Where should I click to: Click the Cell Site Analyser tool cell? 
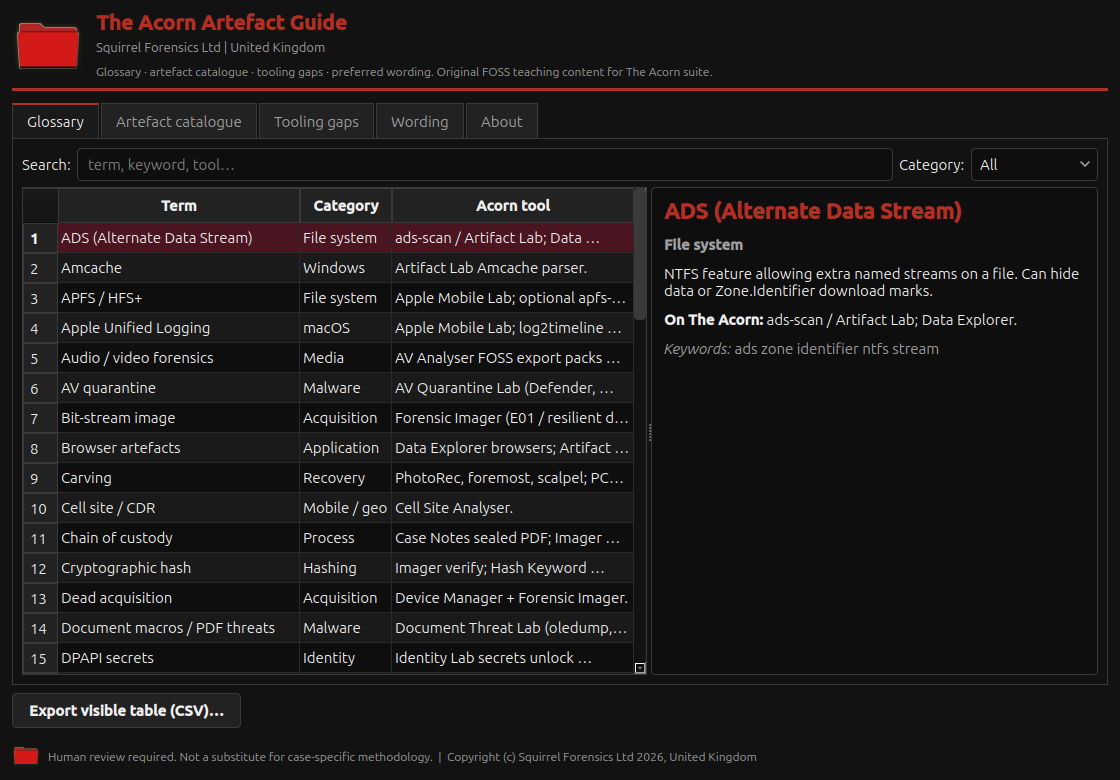512,508
